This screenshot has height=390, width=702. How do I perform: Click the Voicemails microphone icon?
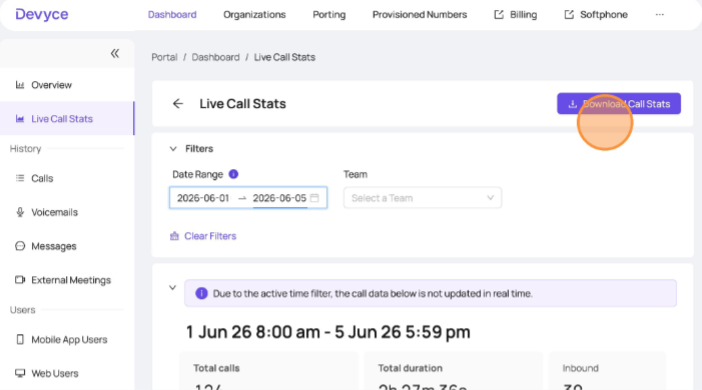[x=20, y=212]
